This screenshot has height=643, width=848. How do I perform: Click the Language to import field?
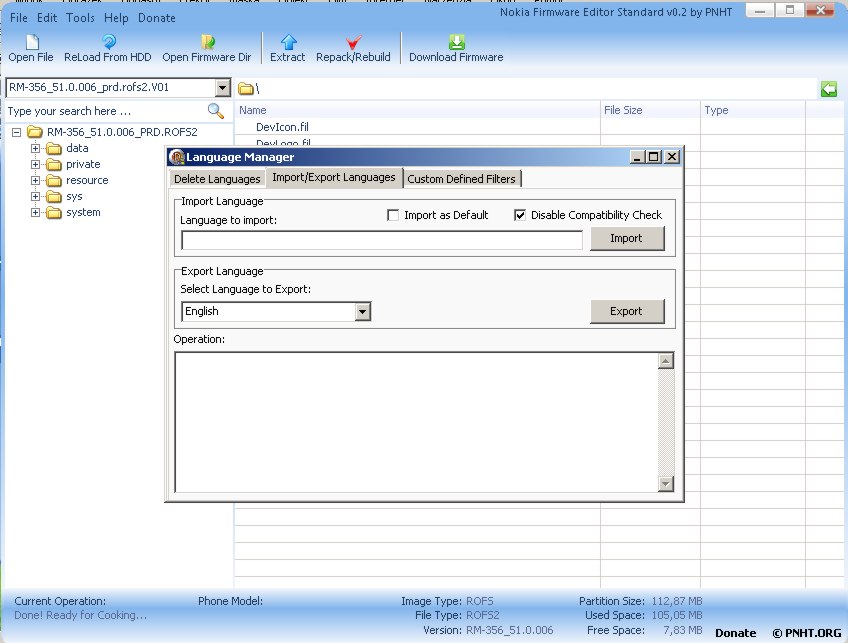pos(382,240)
